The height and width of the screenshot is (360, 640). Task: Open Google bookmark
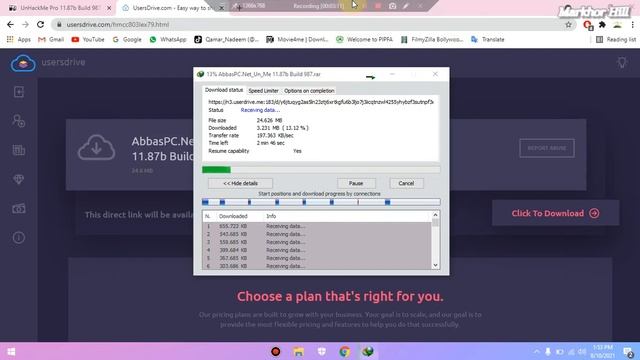coord(127,40)
